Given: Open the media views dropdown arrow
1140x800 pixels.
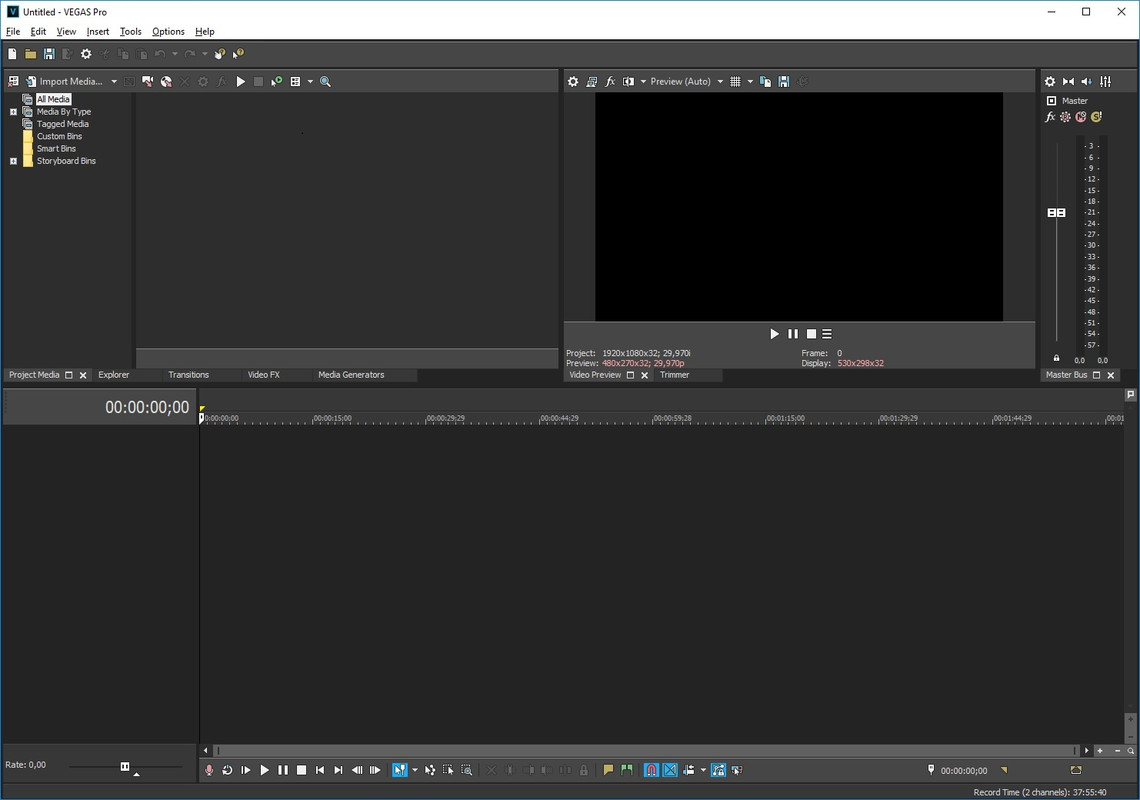Looking at the screenshot, I should point(310,81).
